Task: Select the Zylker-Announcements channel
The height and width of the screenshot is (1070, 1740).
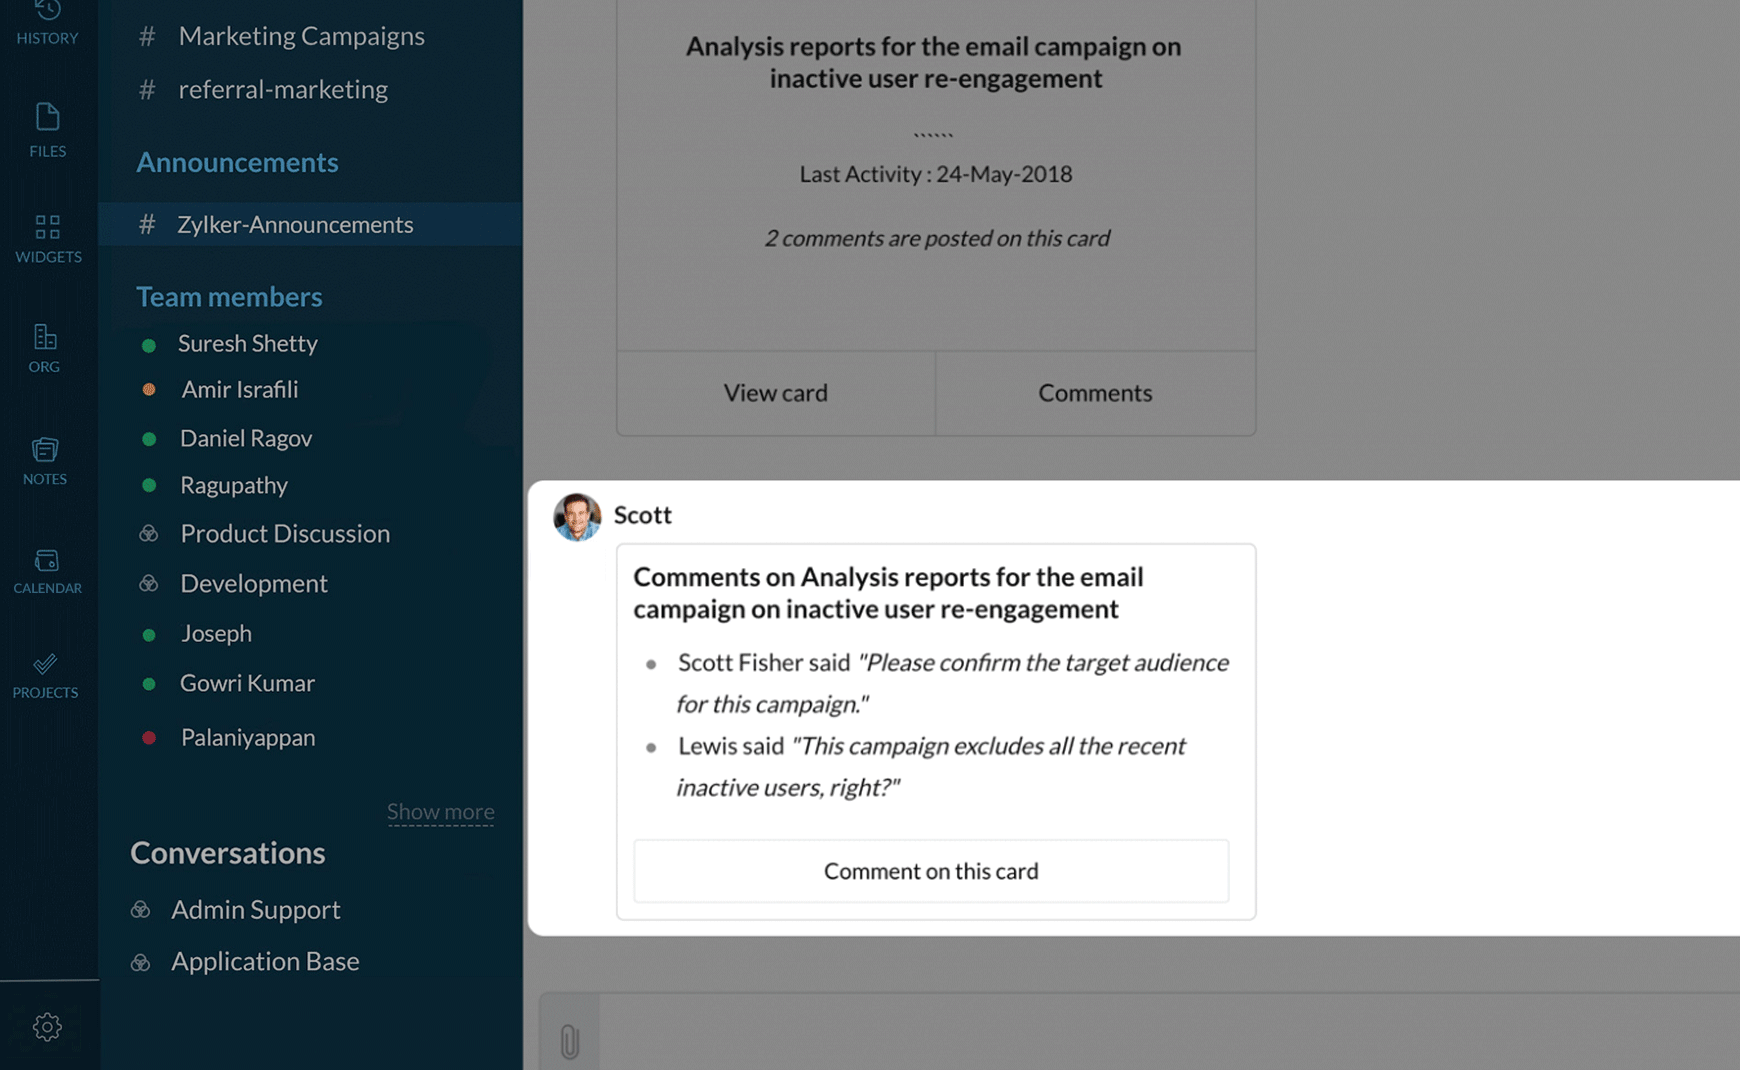Action: click(x=295, y=224)
